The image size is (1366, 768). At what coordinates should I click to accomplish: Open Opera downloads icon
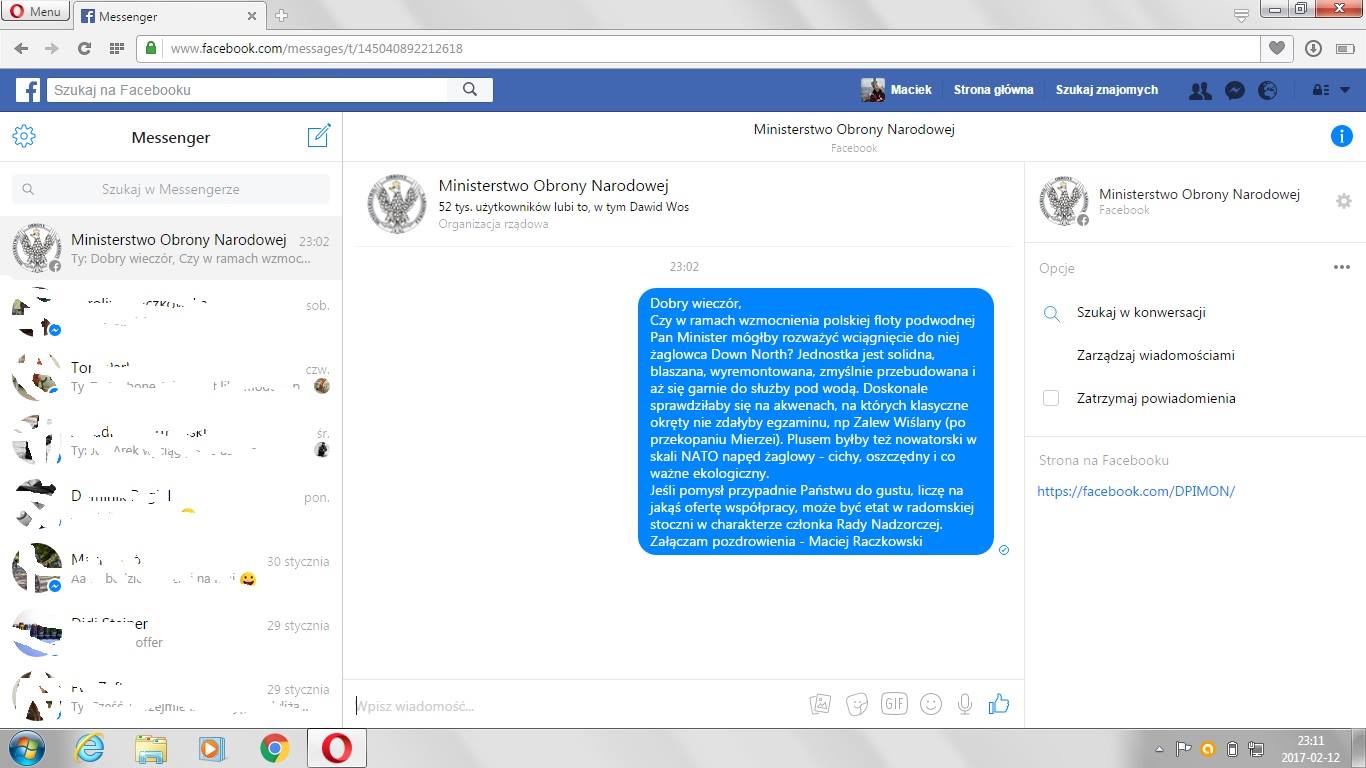coord(1314,48)
